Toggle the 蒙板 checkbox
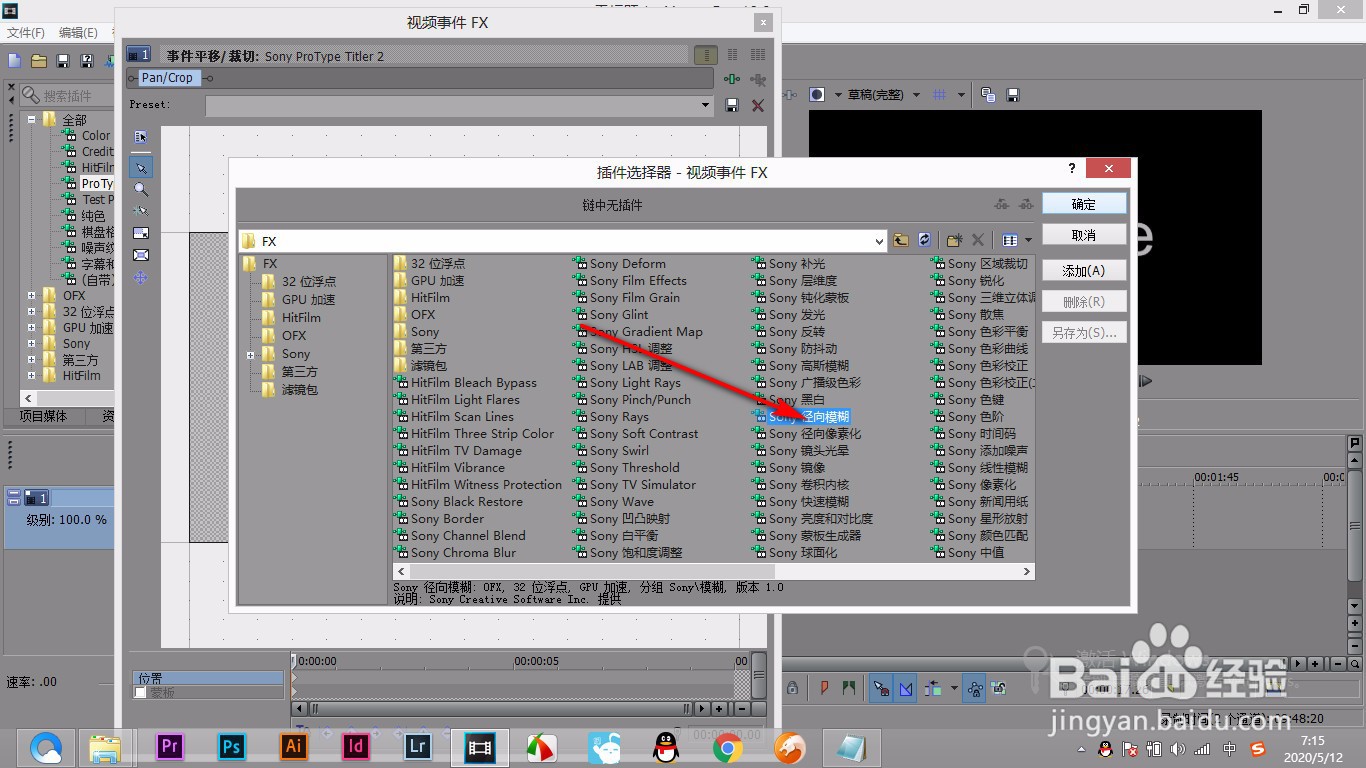This screenshot has height=768, width=1366. 141,692
